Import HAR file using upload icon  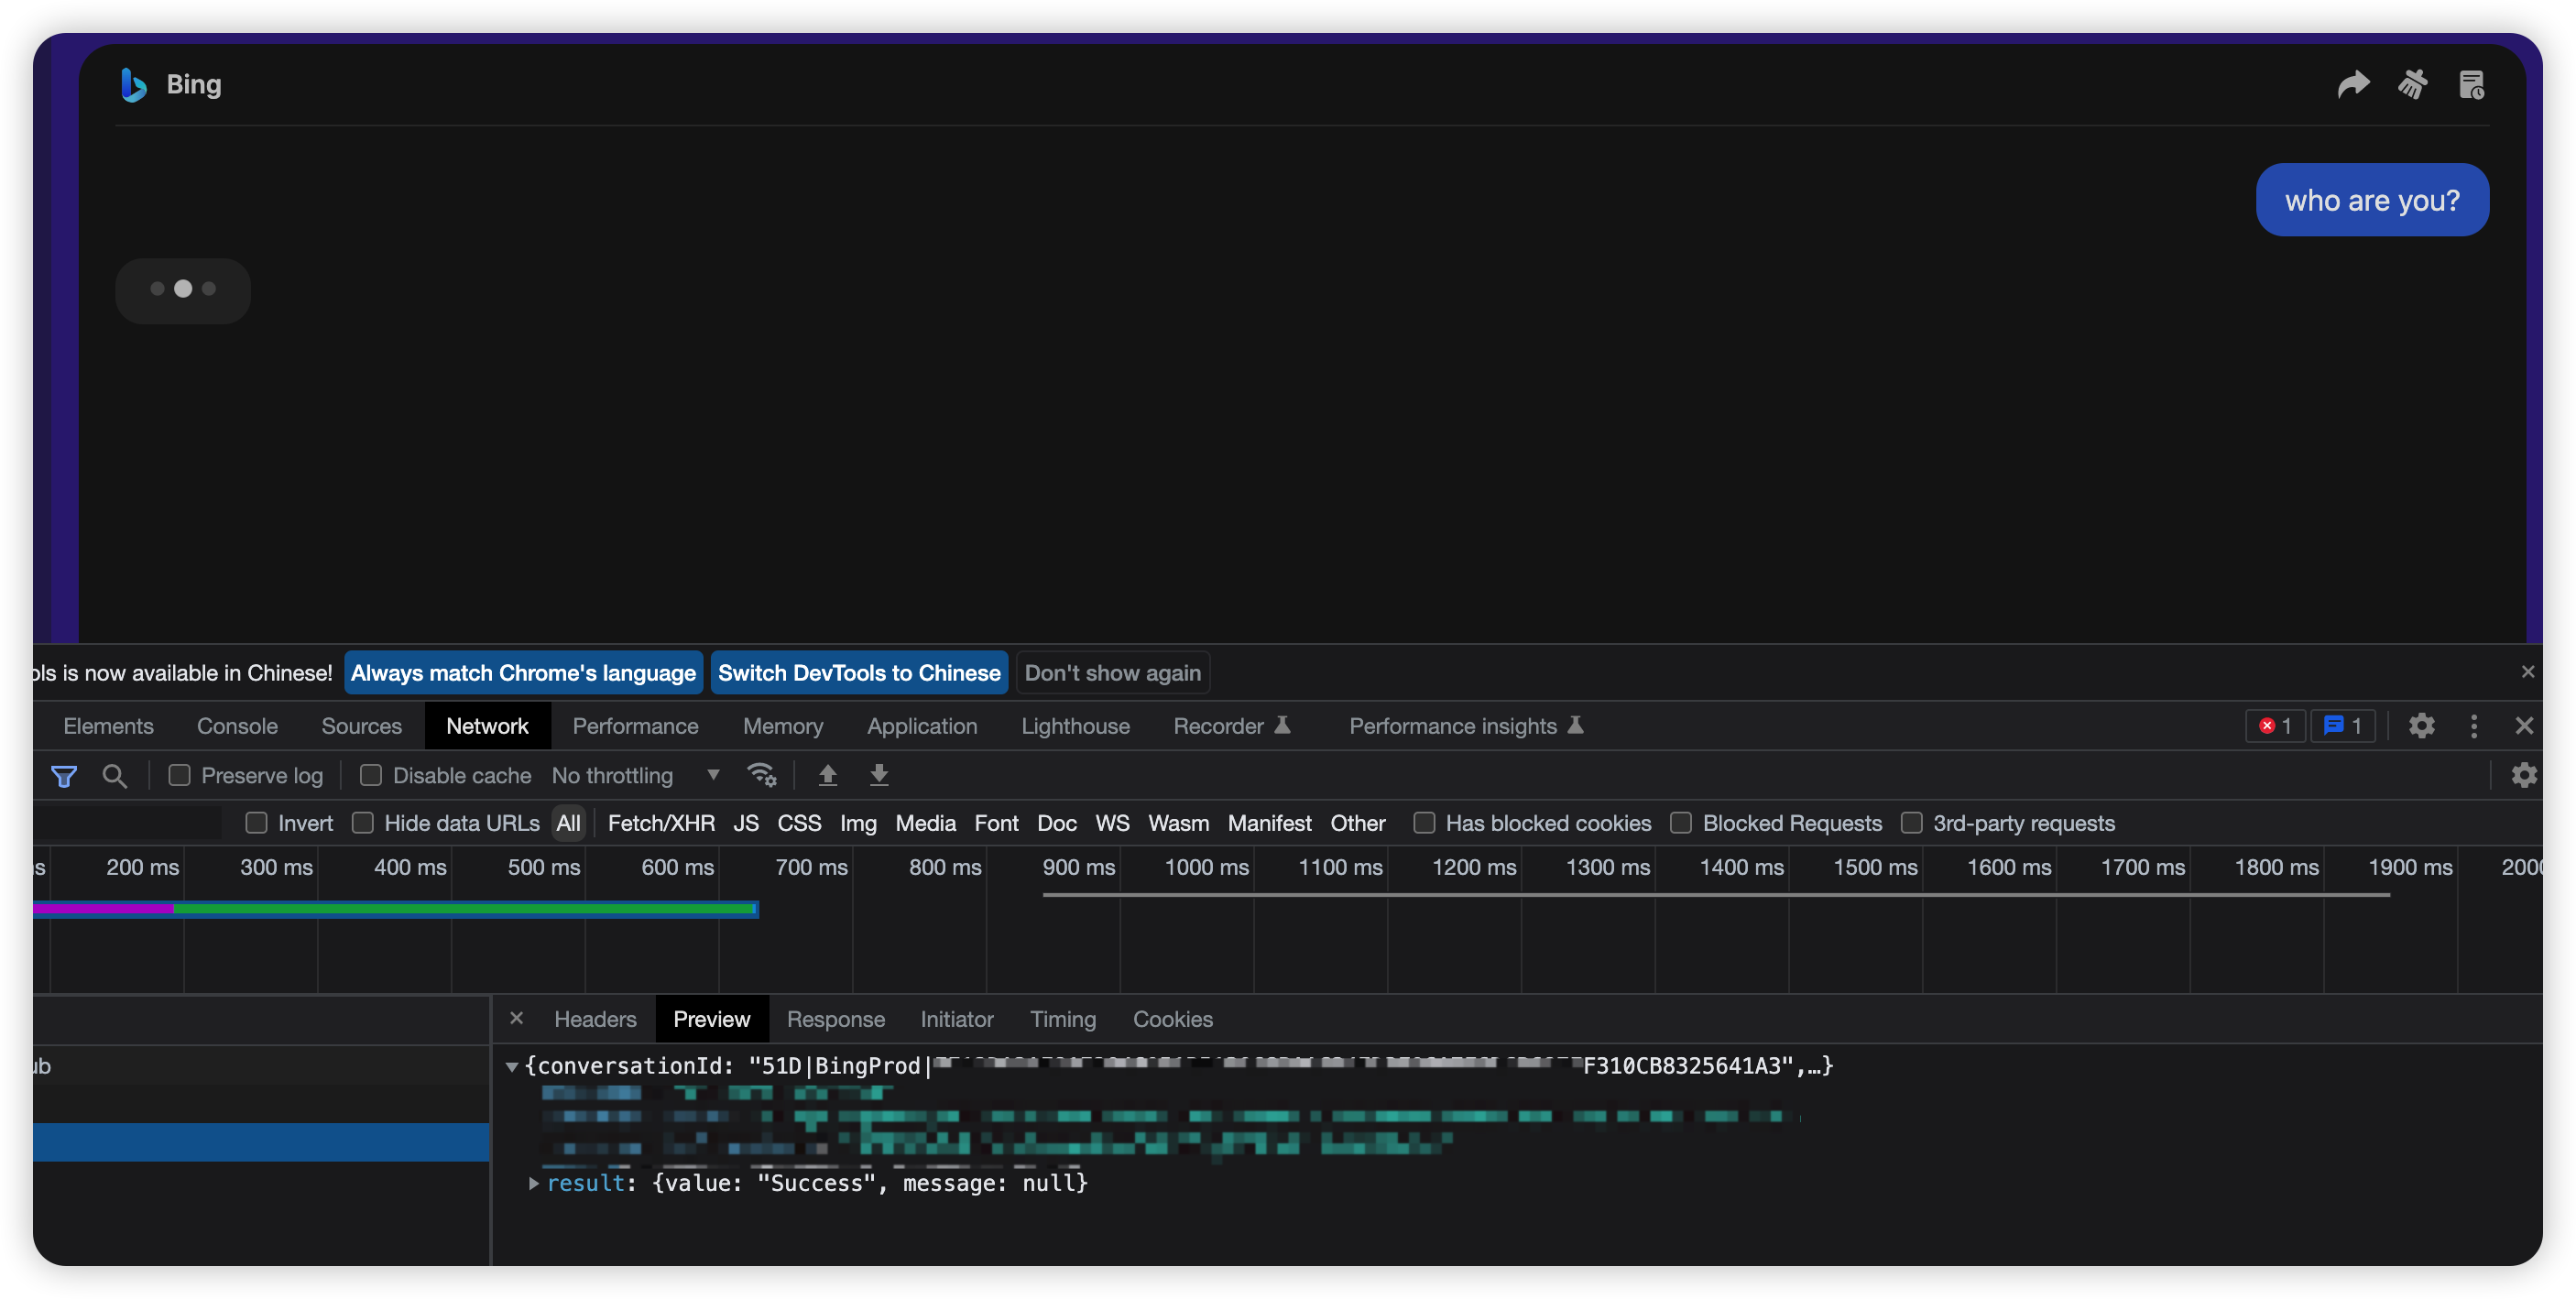[x=827, y=775]
